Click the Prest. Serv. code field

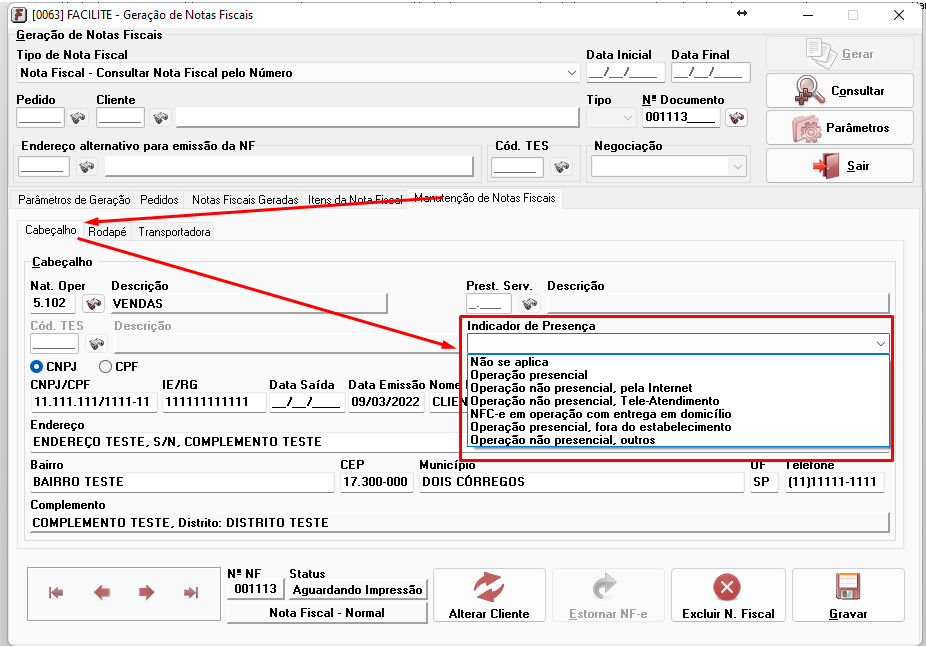(488, 304)
